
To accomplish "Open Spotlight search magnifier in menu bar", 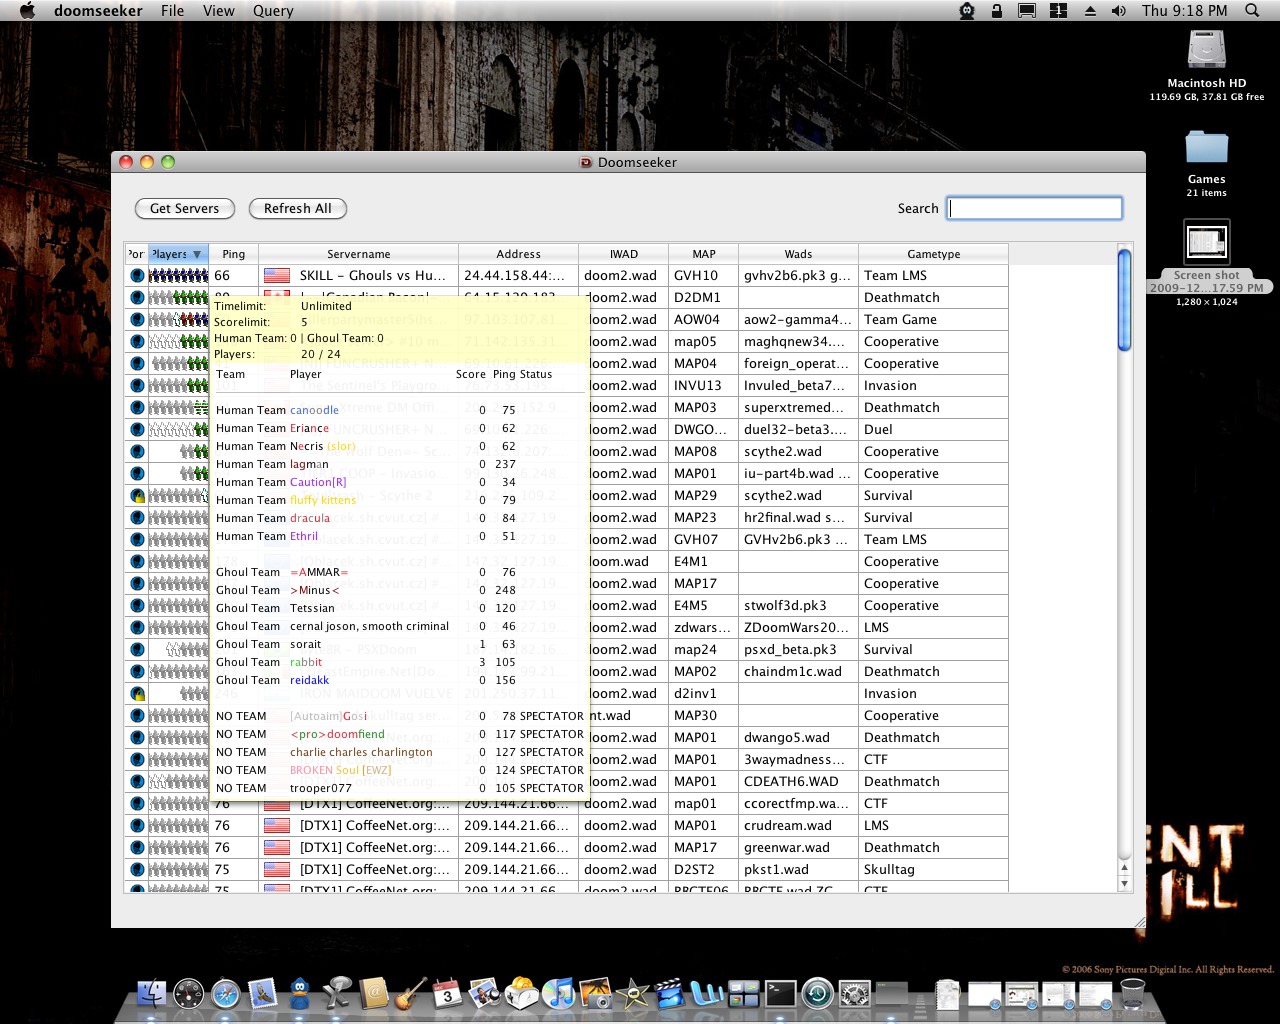I will tap(1252, 11).
